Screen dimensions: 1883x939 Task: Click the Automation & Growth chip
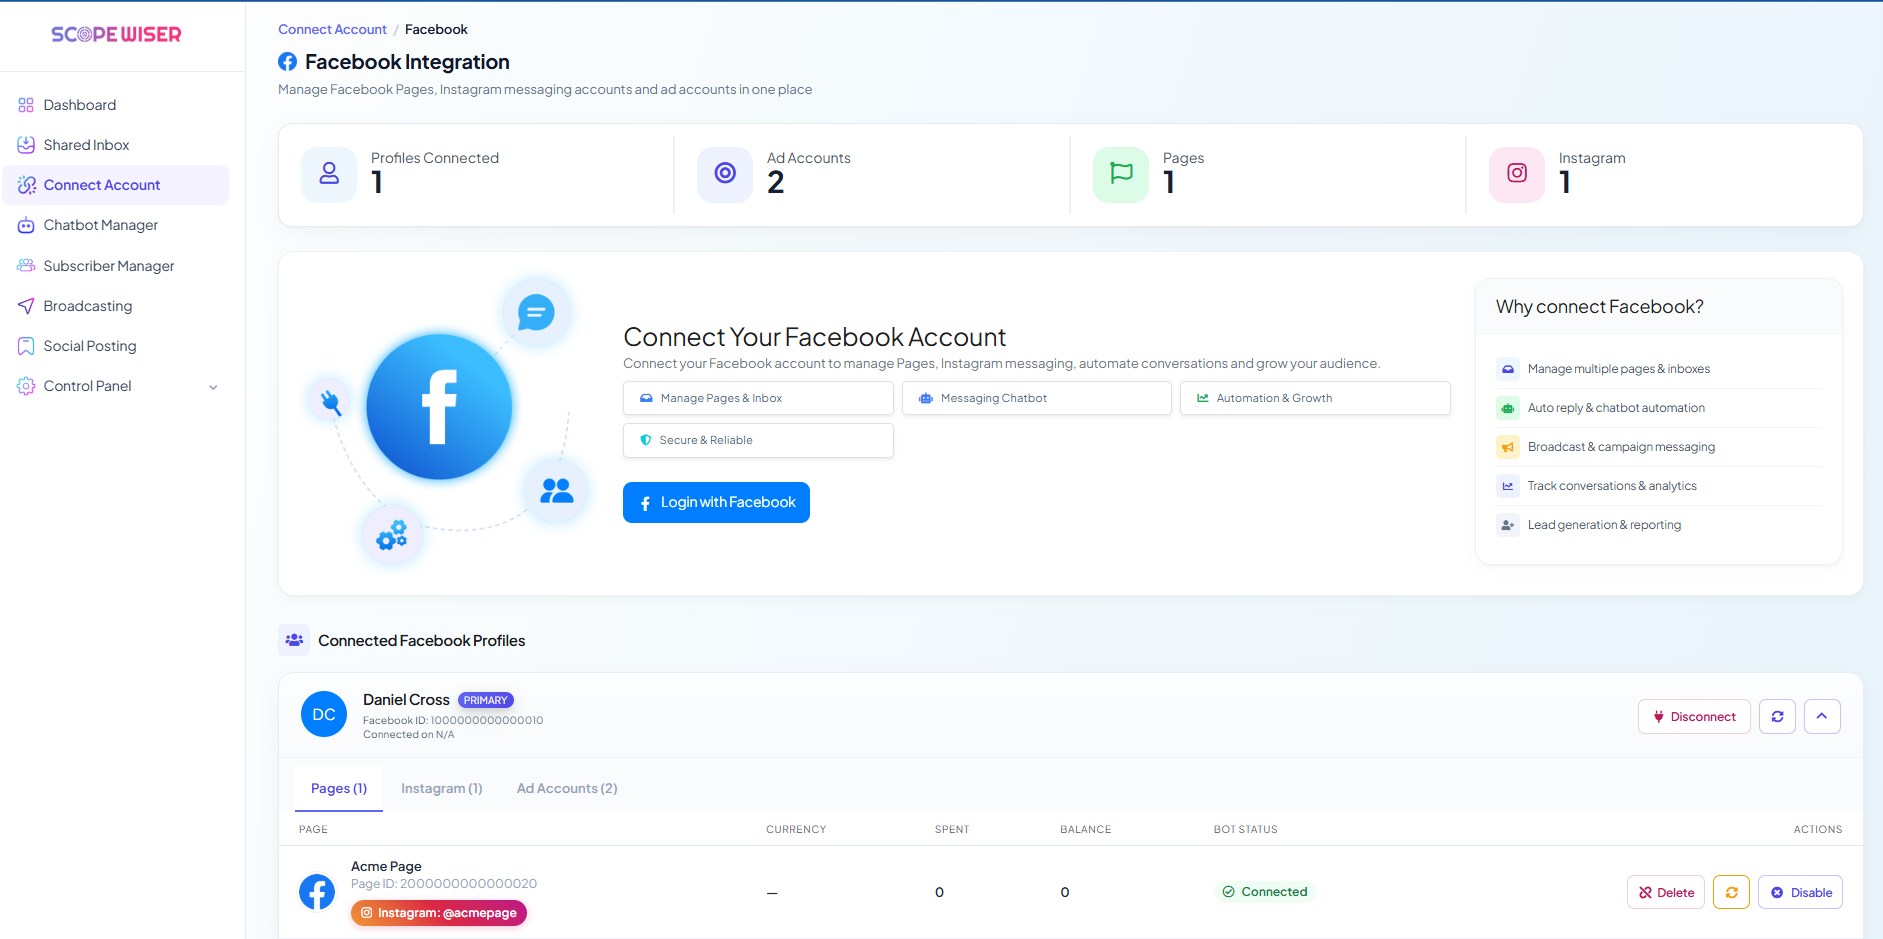1315,398
